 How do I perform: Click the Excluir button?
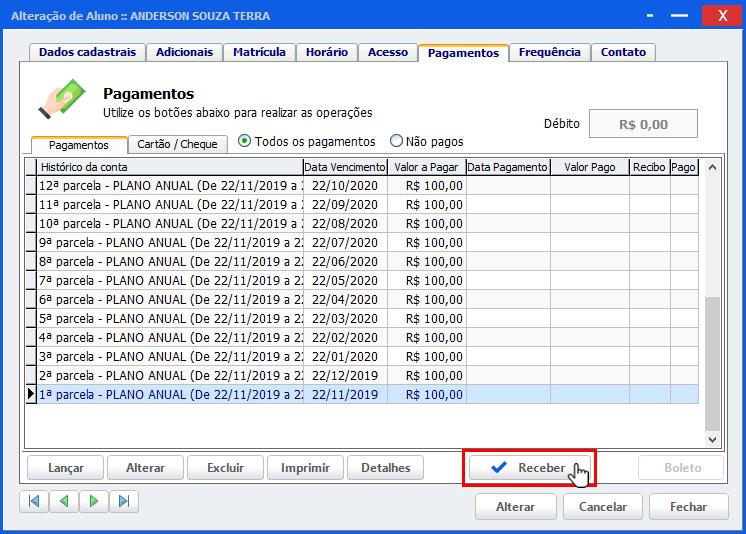pos(226,468)
